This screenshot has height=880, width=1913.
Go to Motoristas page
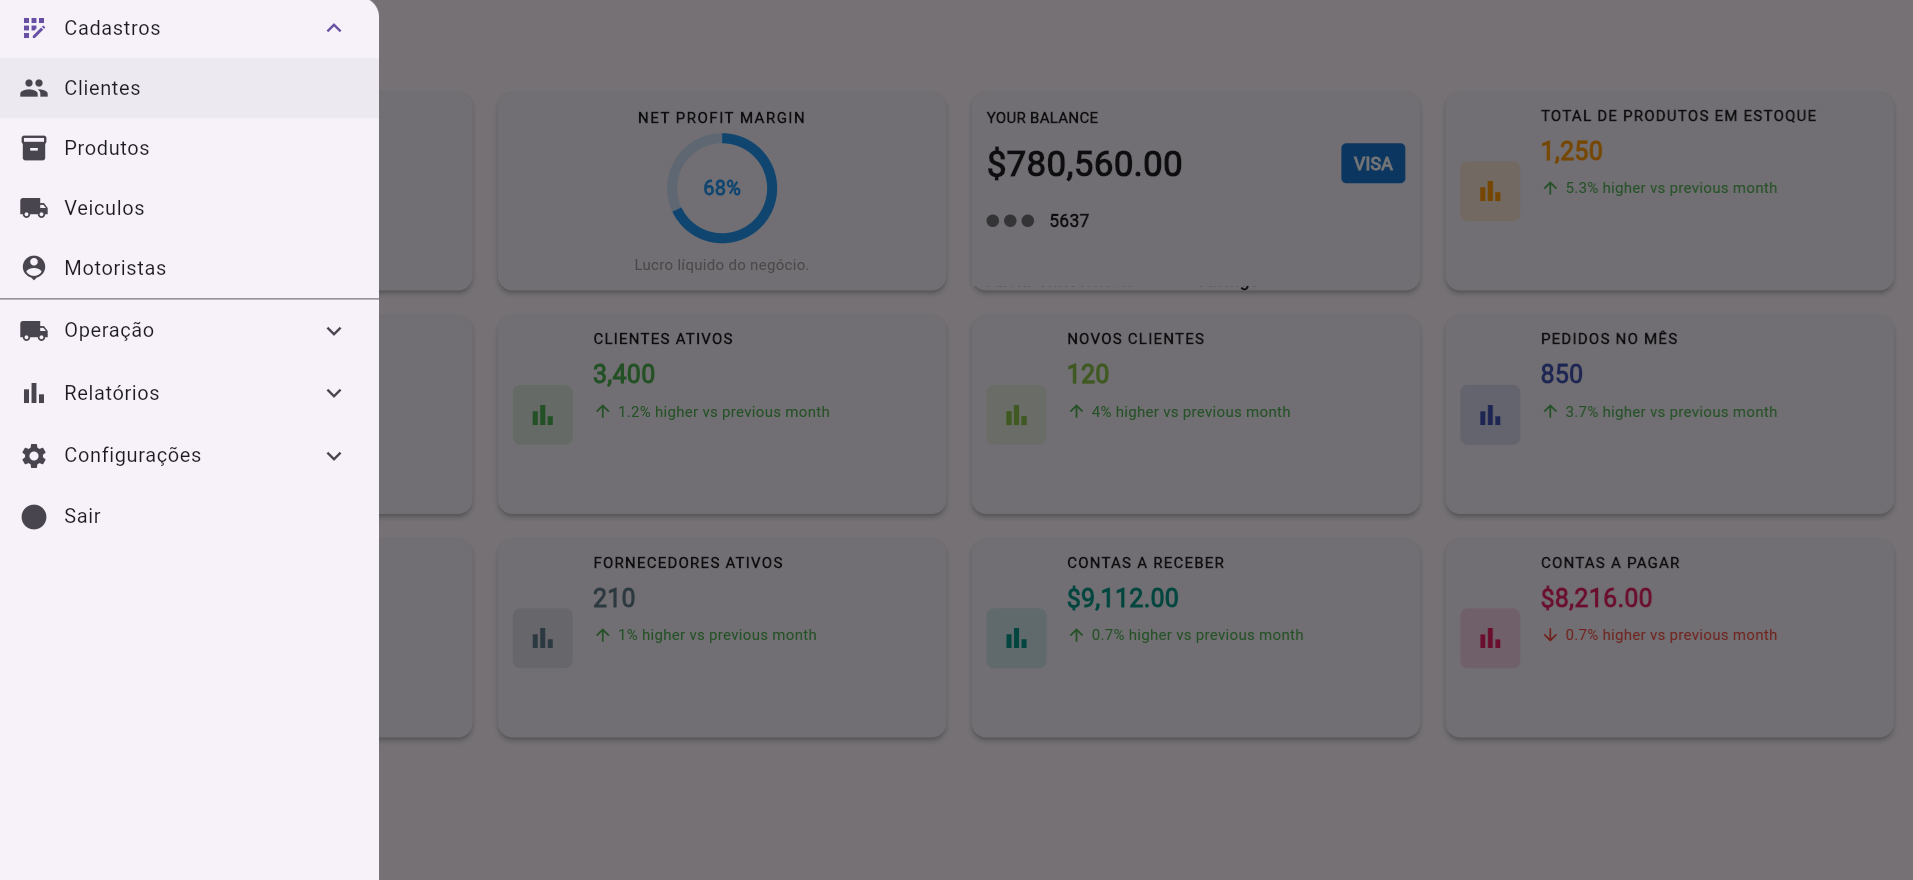point(115,268)
